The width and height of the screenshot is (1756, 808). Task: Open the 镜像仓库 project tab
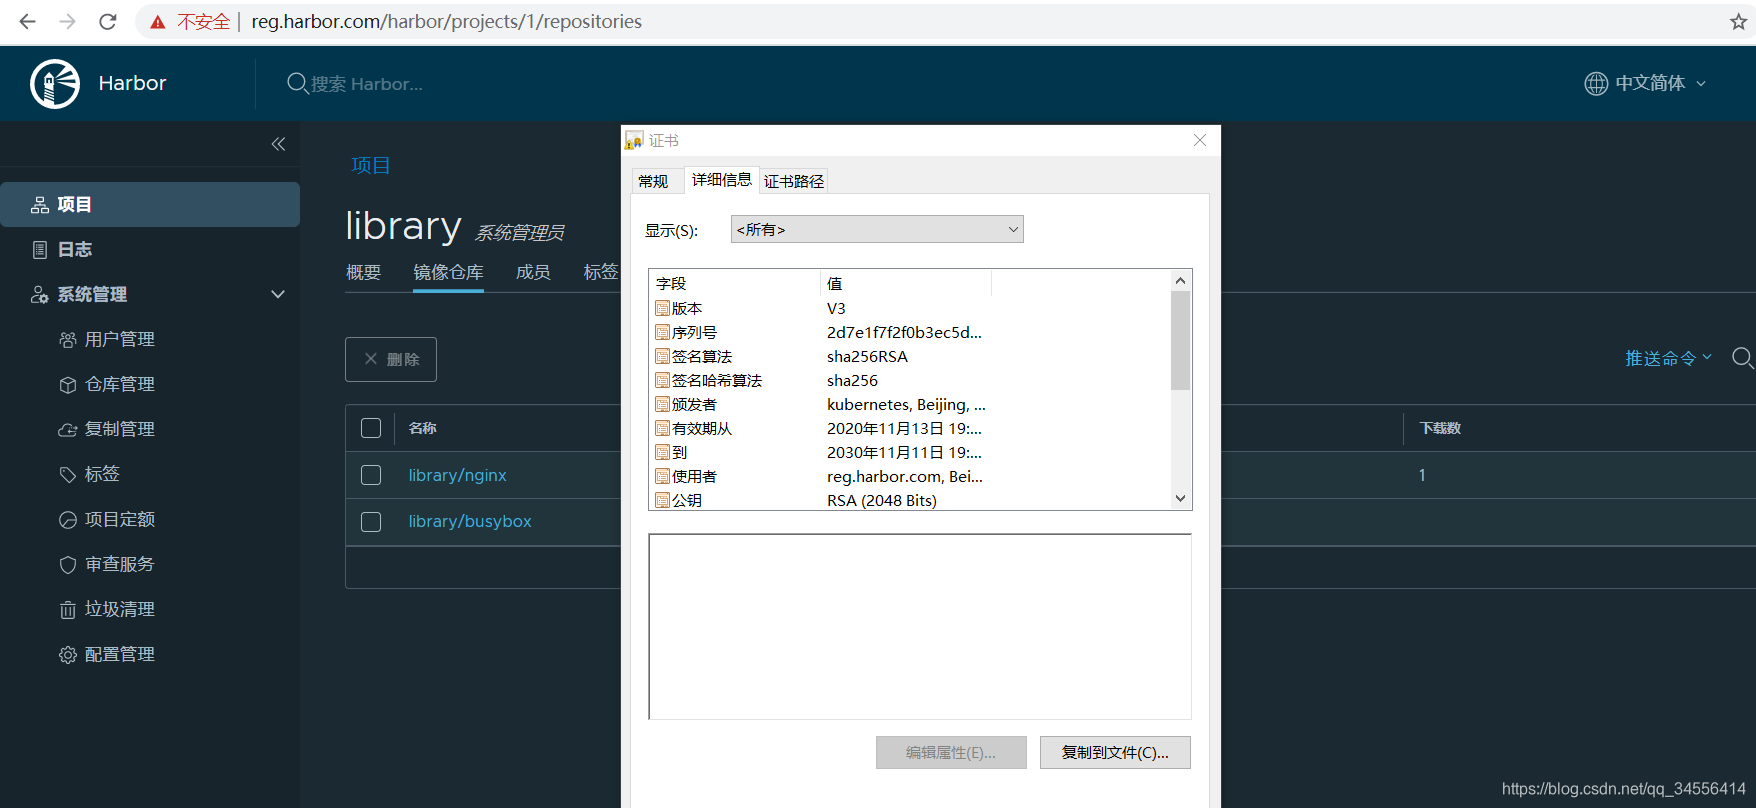pyautogui.click(x=448, y=272)
